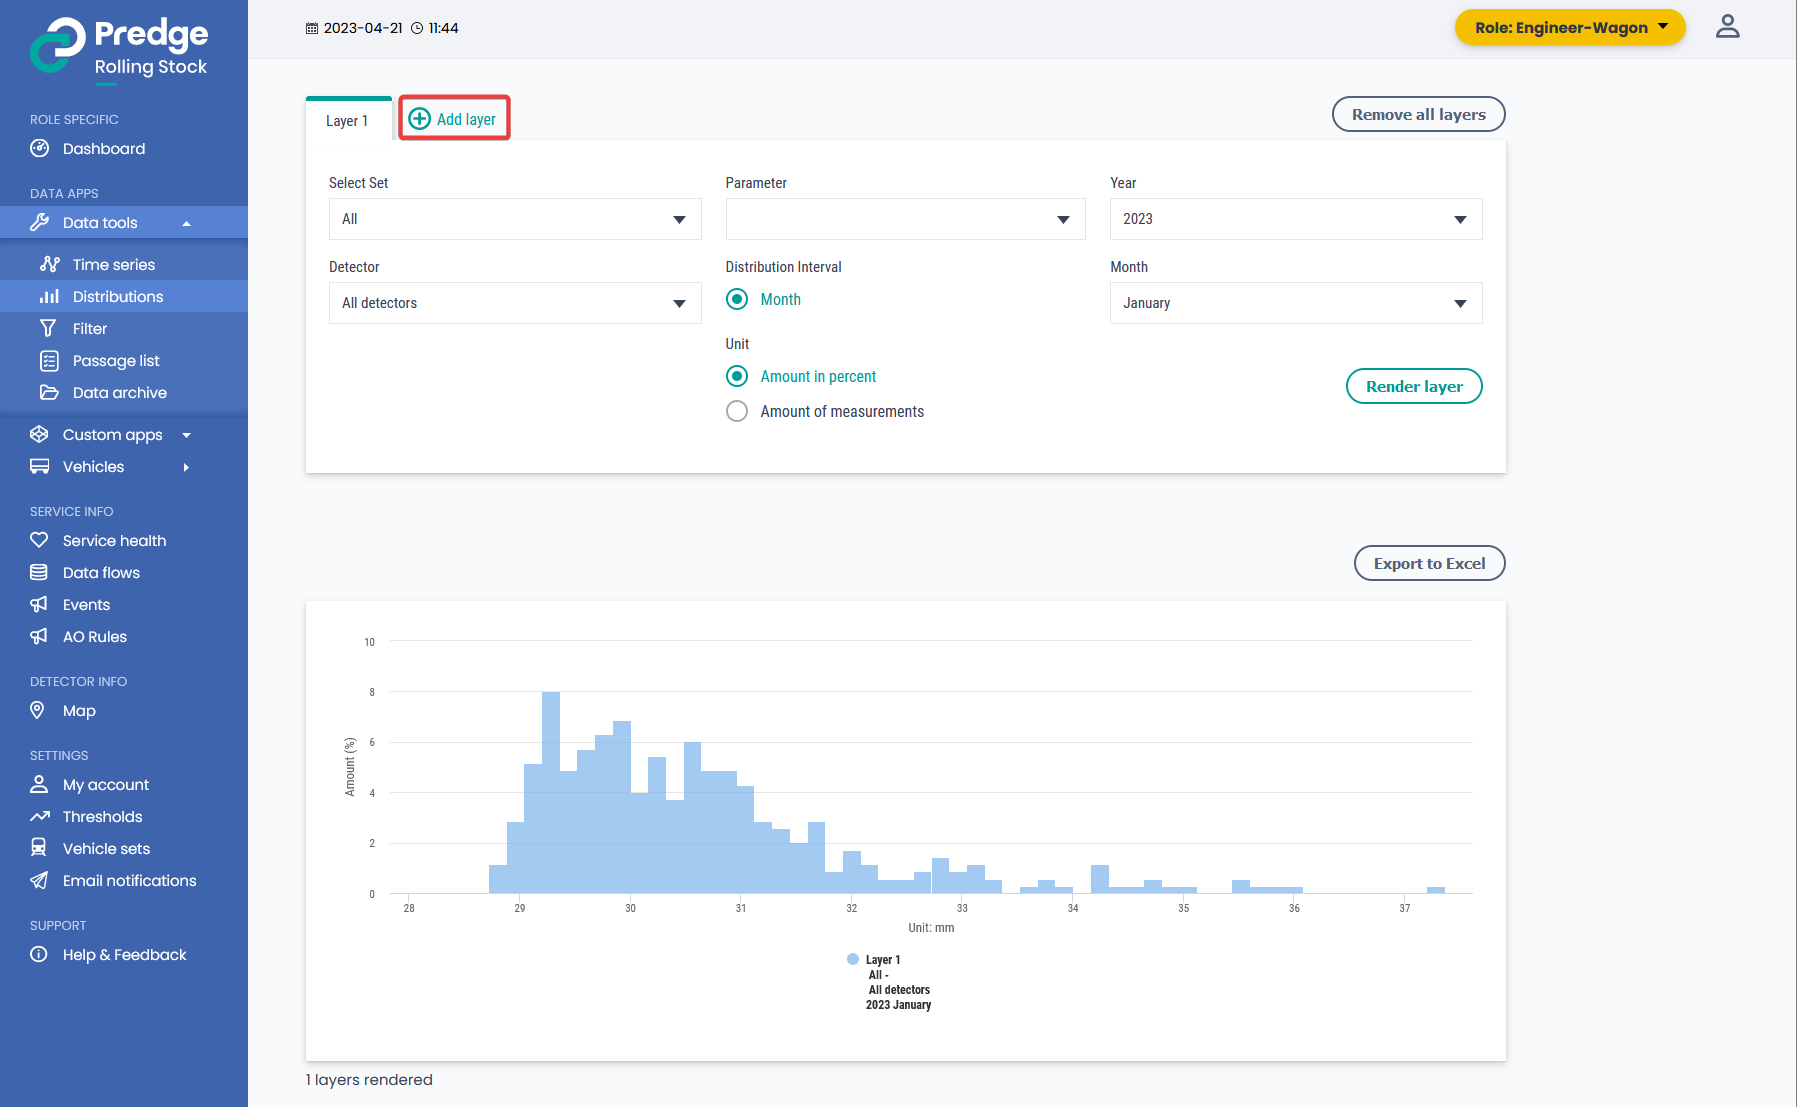
Task: Click the Filter funnel icon
Action: click(x=48, y=329)
